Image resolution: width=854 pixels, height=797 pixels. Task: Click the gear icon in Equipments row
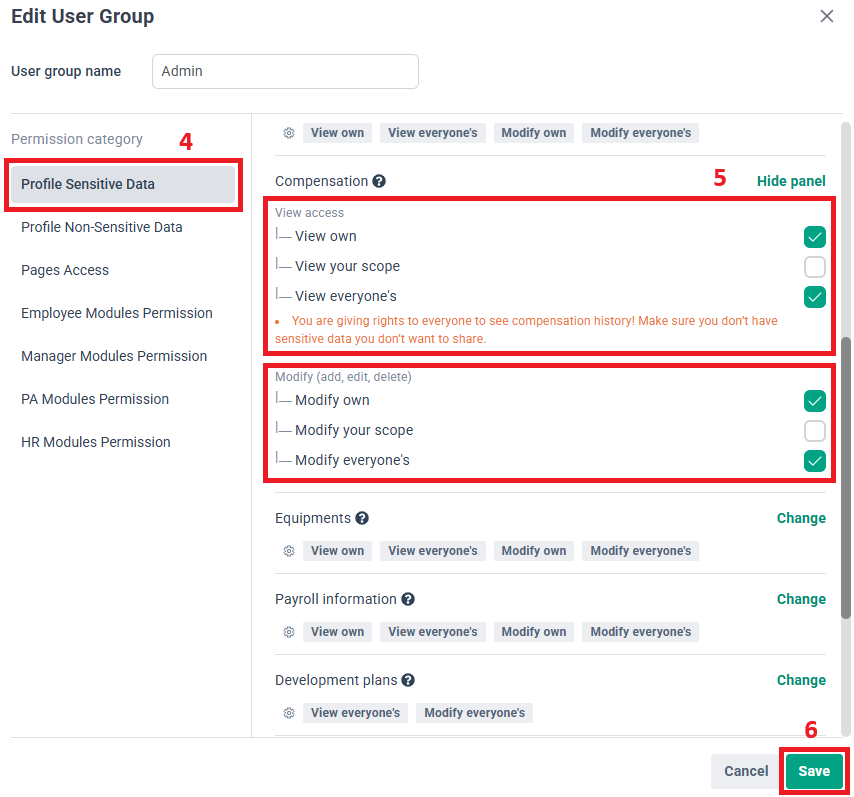tap(289, 551)
